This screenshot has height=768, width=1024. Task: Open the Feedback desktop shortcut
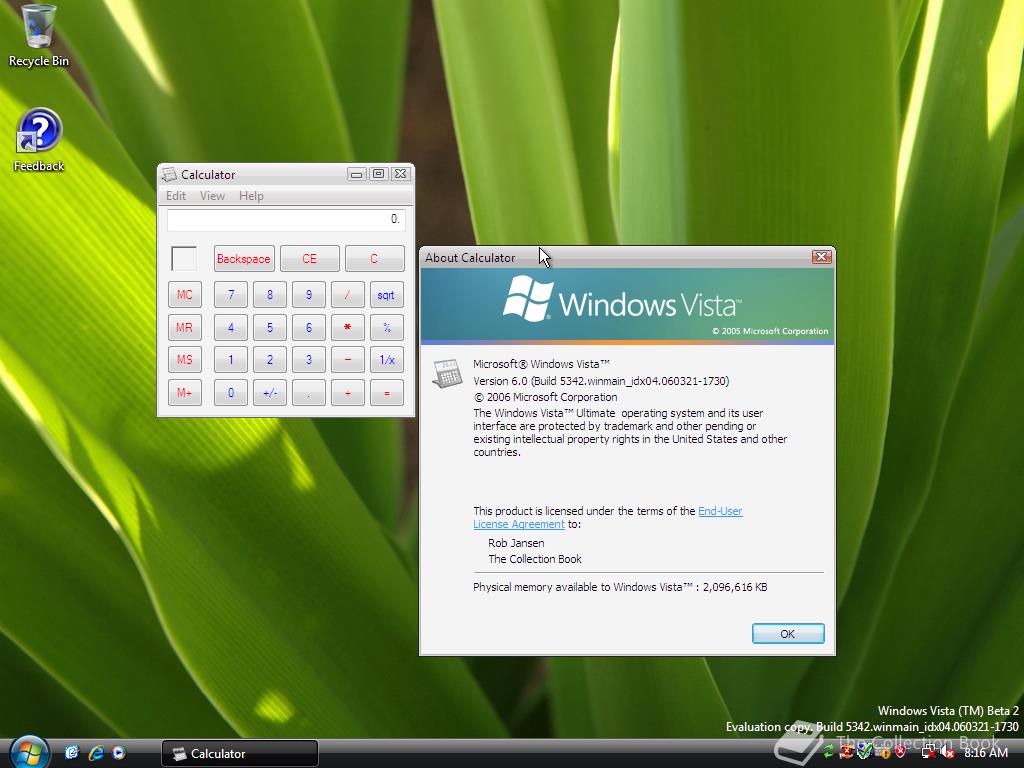38,140
